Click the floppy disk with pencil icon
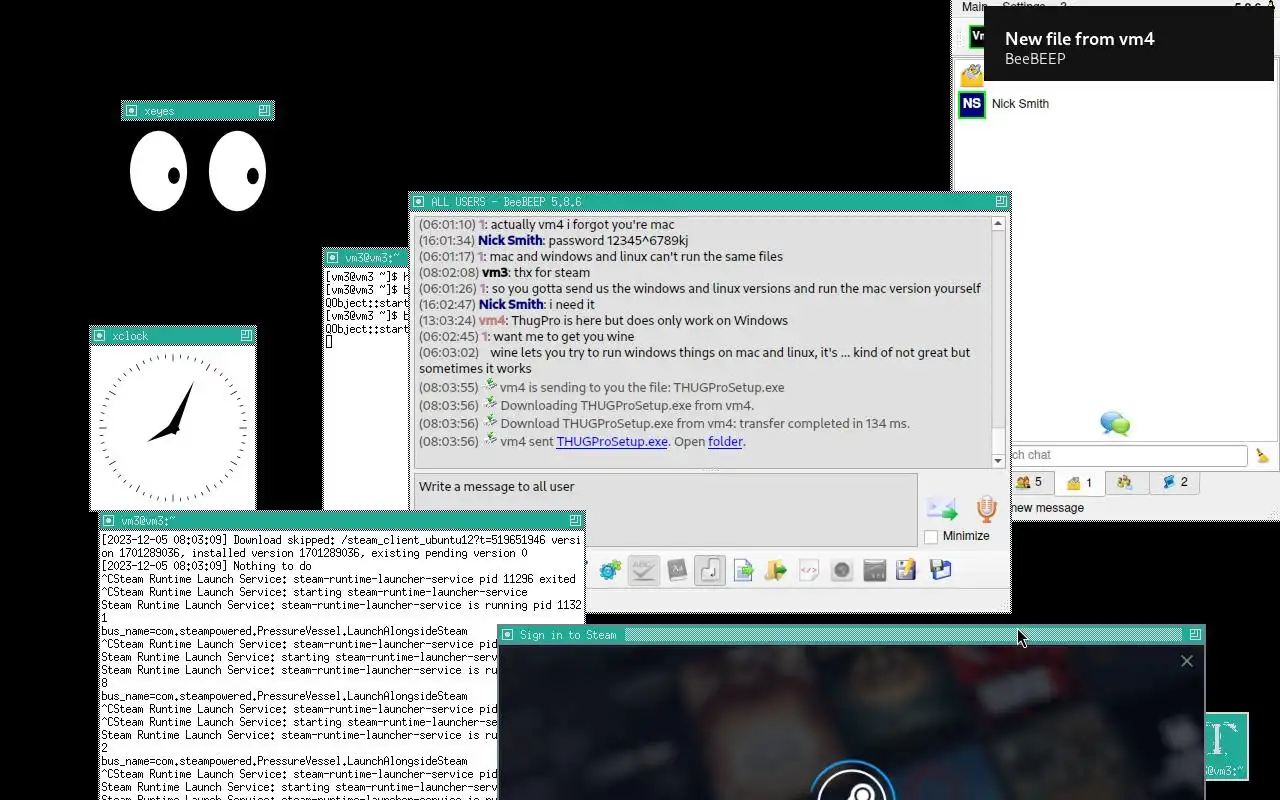The width and height of the screenshot is (1280, 800). point(907,570)
